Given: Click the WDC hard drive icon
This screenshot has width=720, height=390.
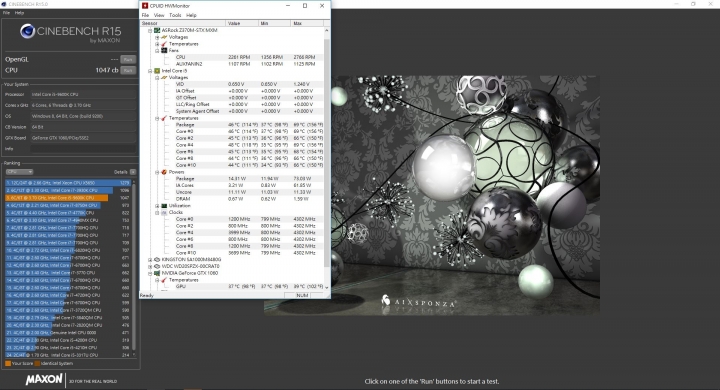Looking at the screenshot, I should (157, 266).
